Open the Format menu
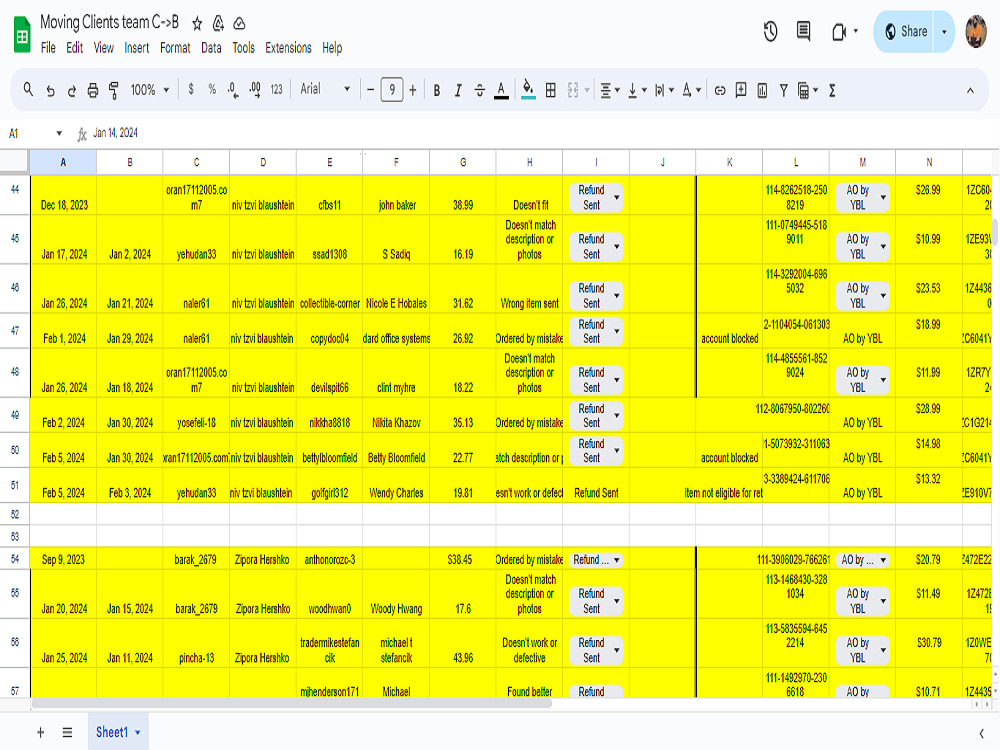 [175, 48]
